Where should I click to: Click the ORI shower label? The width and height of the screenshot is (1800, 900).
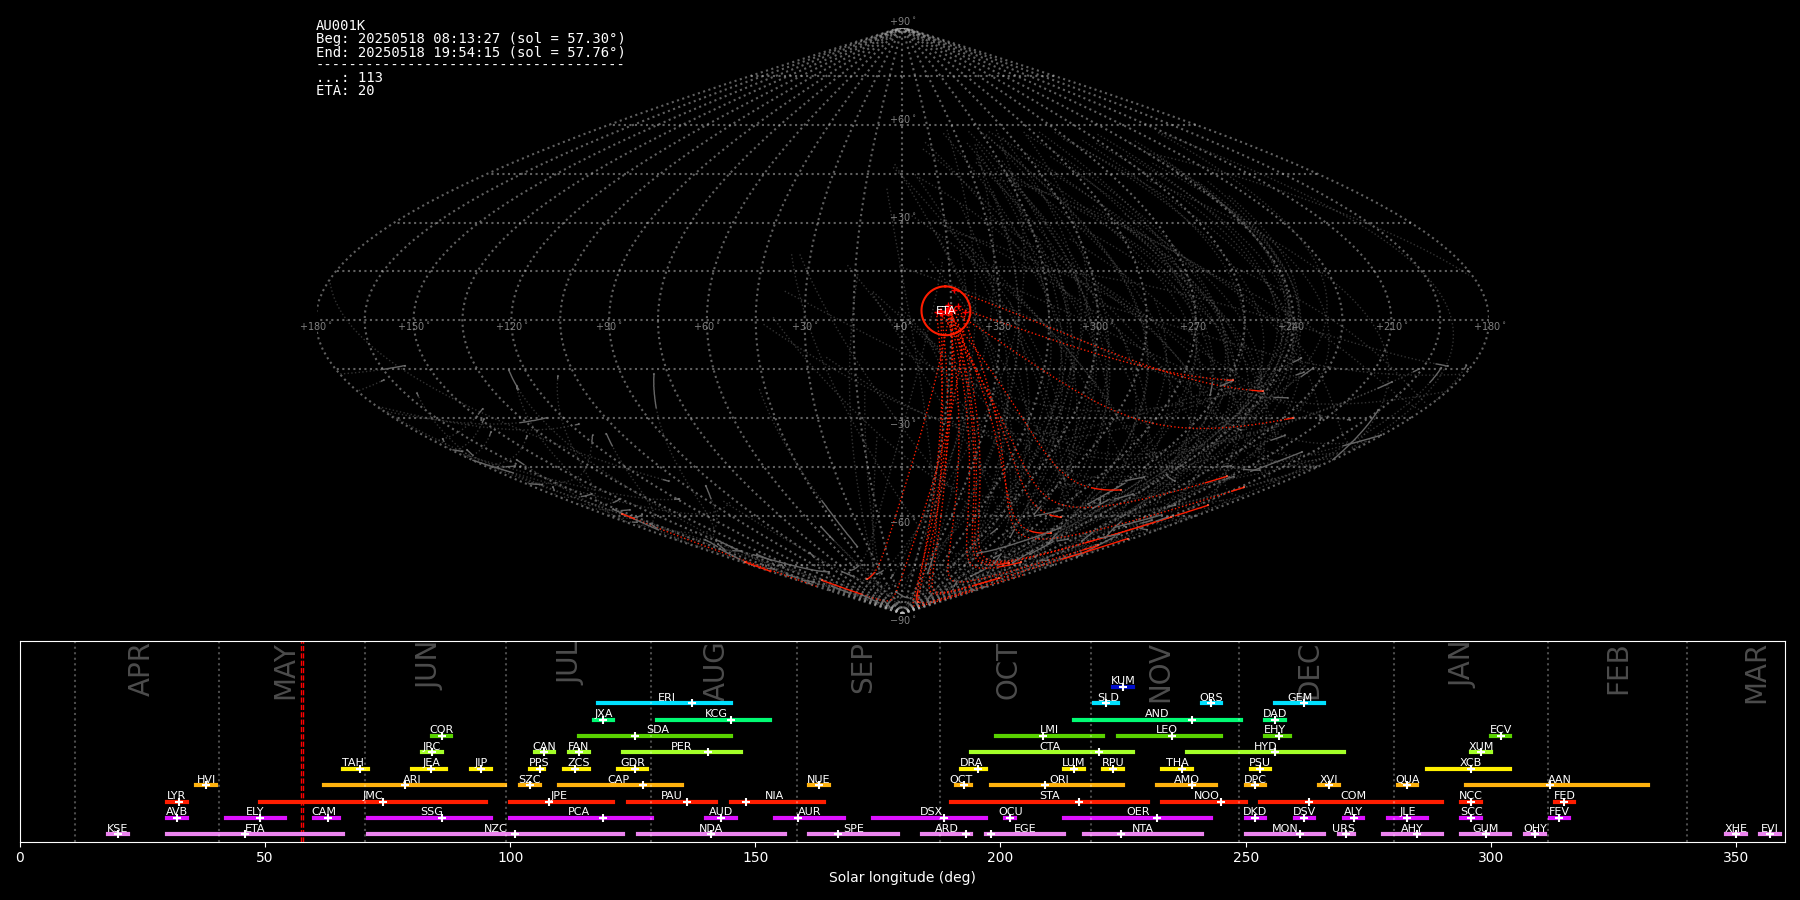coord(1059,779)
